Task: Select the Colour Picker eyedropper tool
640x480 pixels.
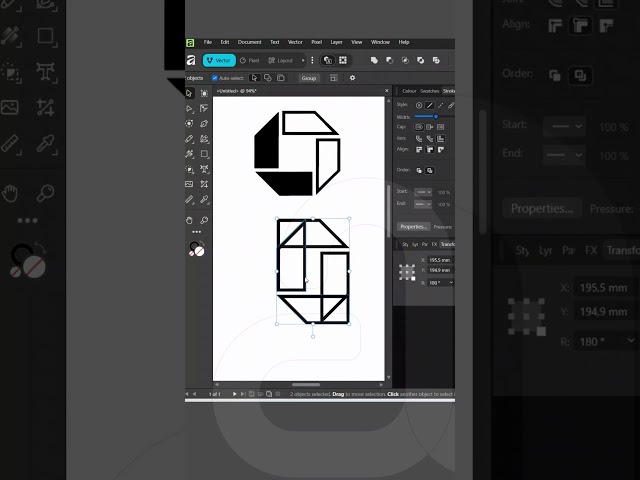Action: [204, 199]
